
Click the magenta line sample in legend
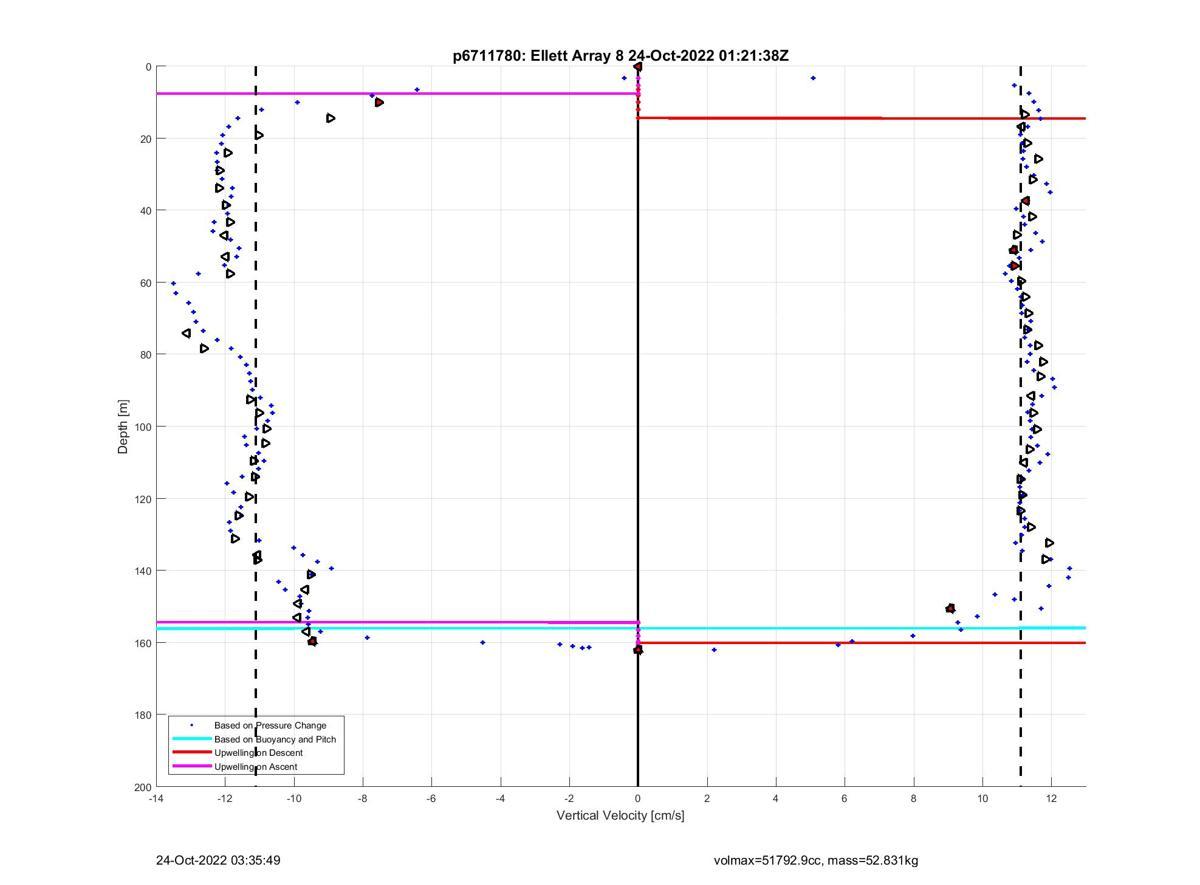(191, 767)
